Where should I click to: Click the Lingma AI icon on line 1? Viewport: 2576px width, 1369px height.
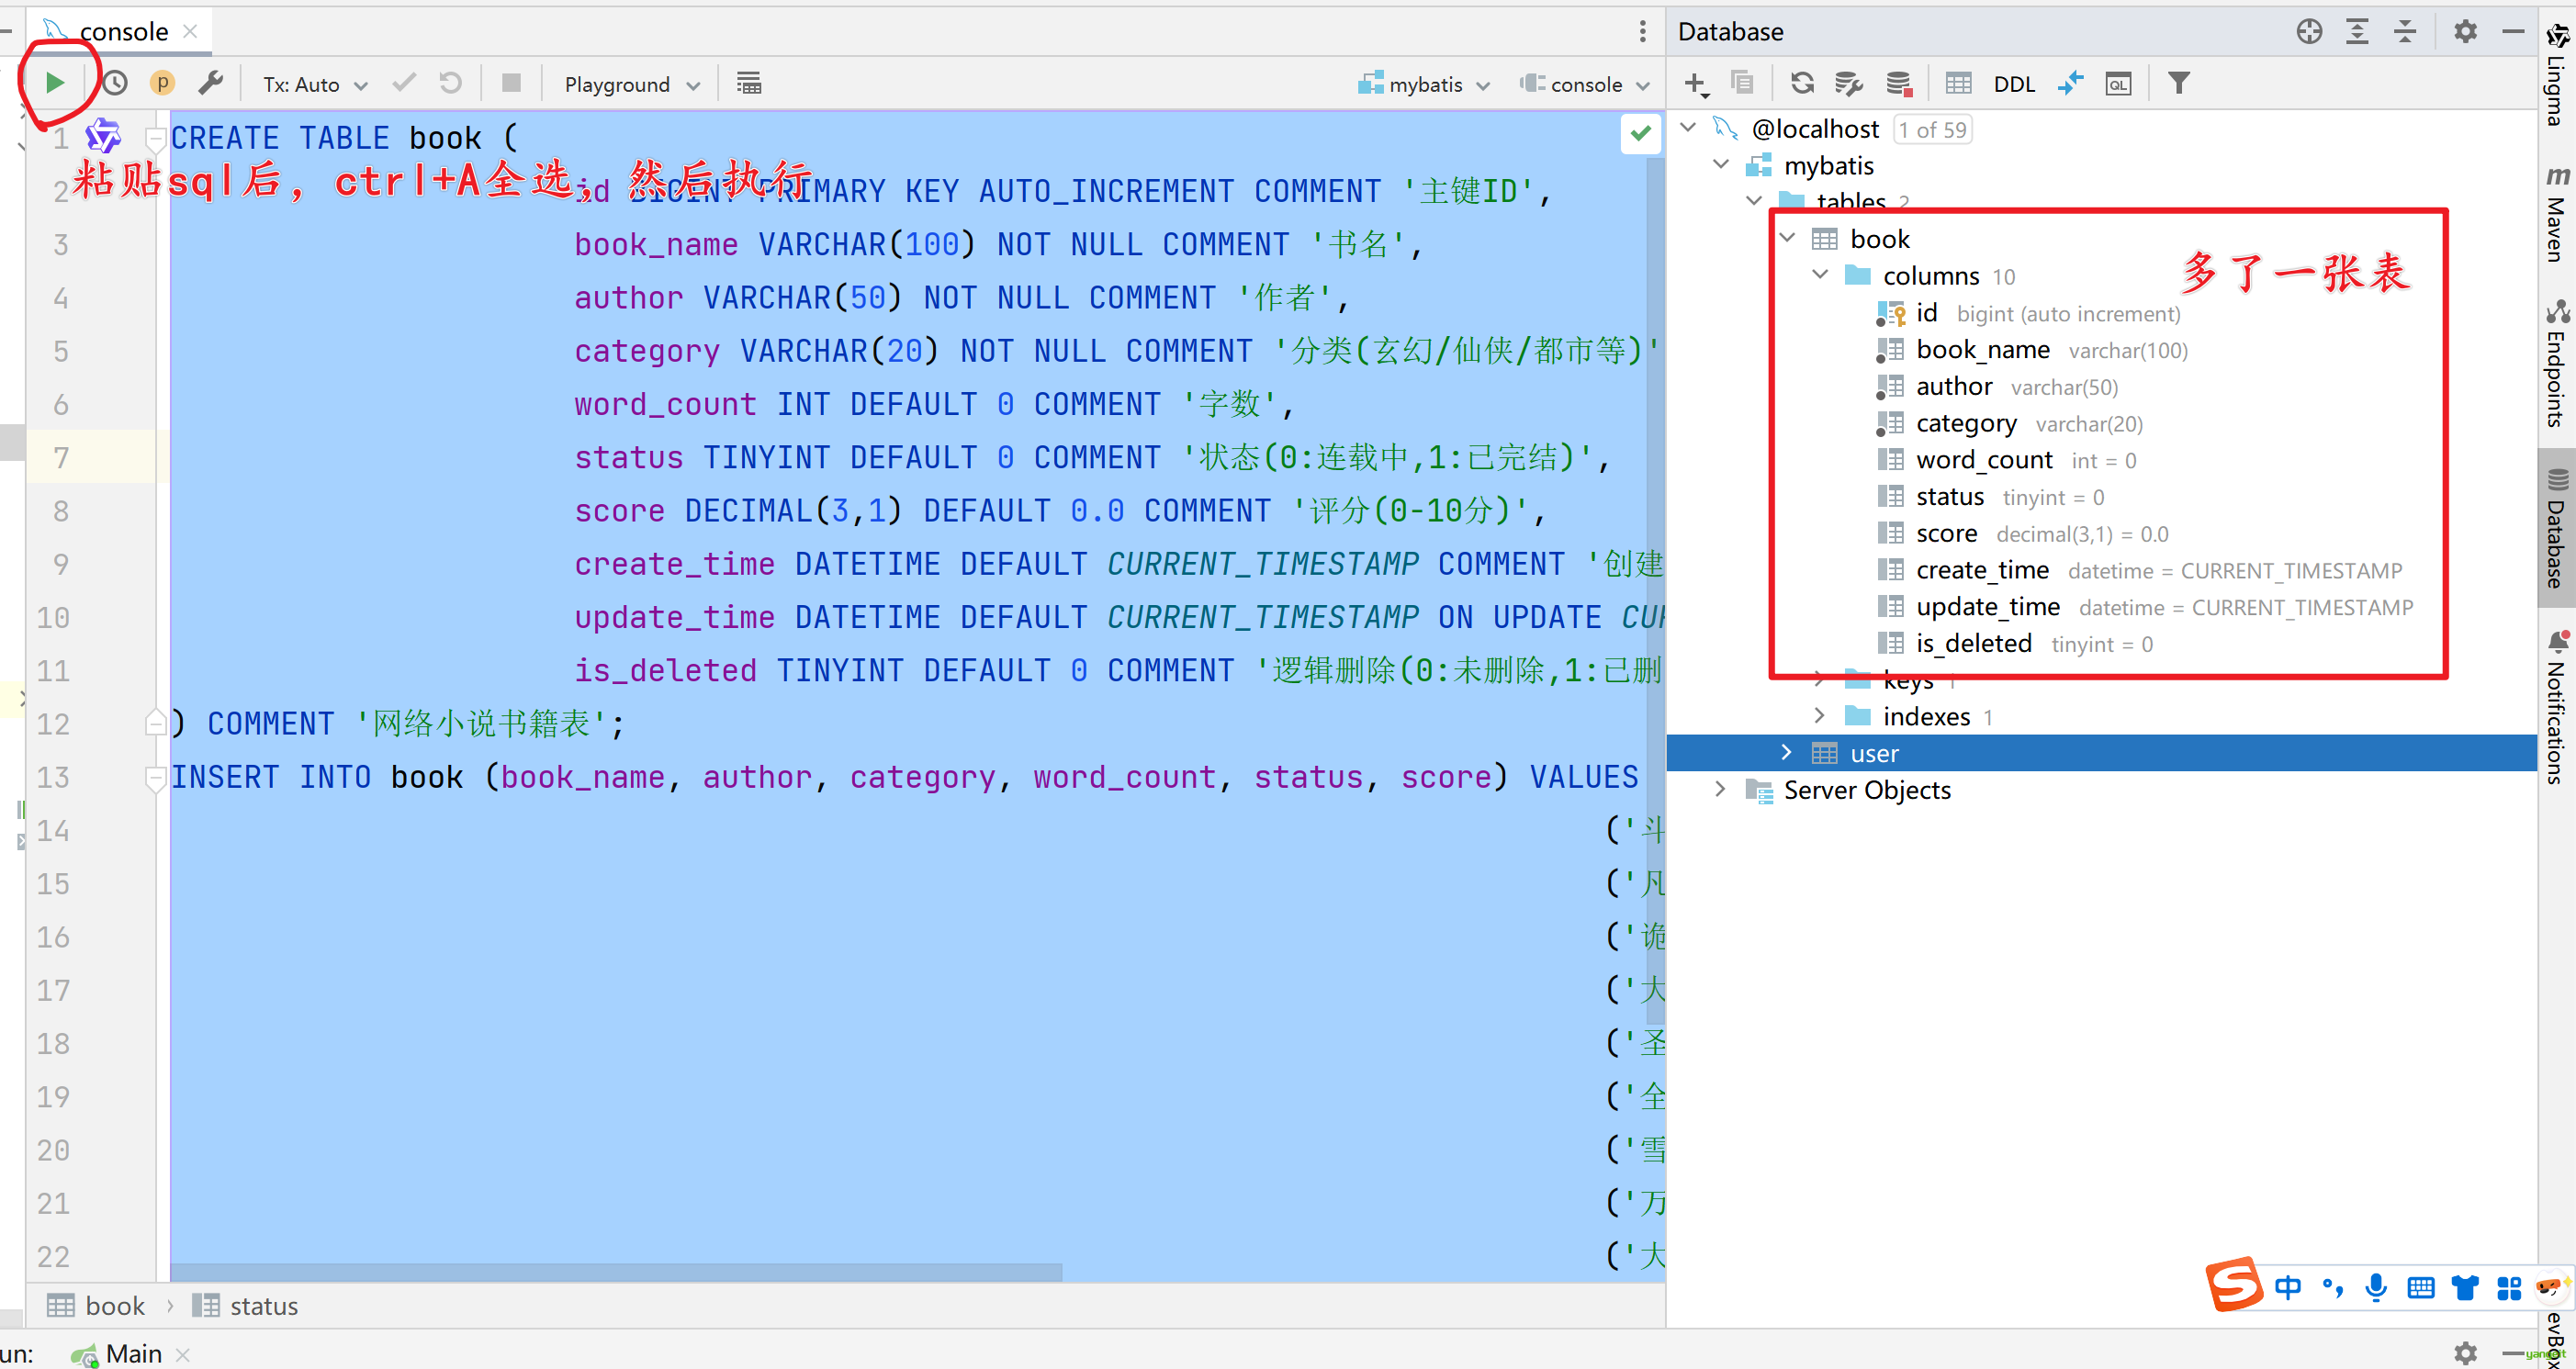click(x=103, y=136)
